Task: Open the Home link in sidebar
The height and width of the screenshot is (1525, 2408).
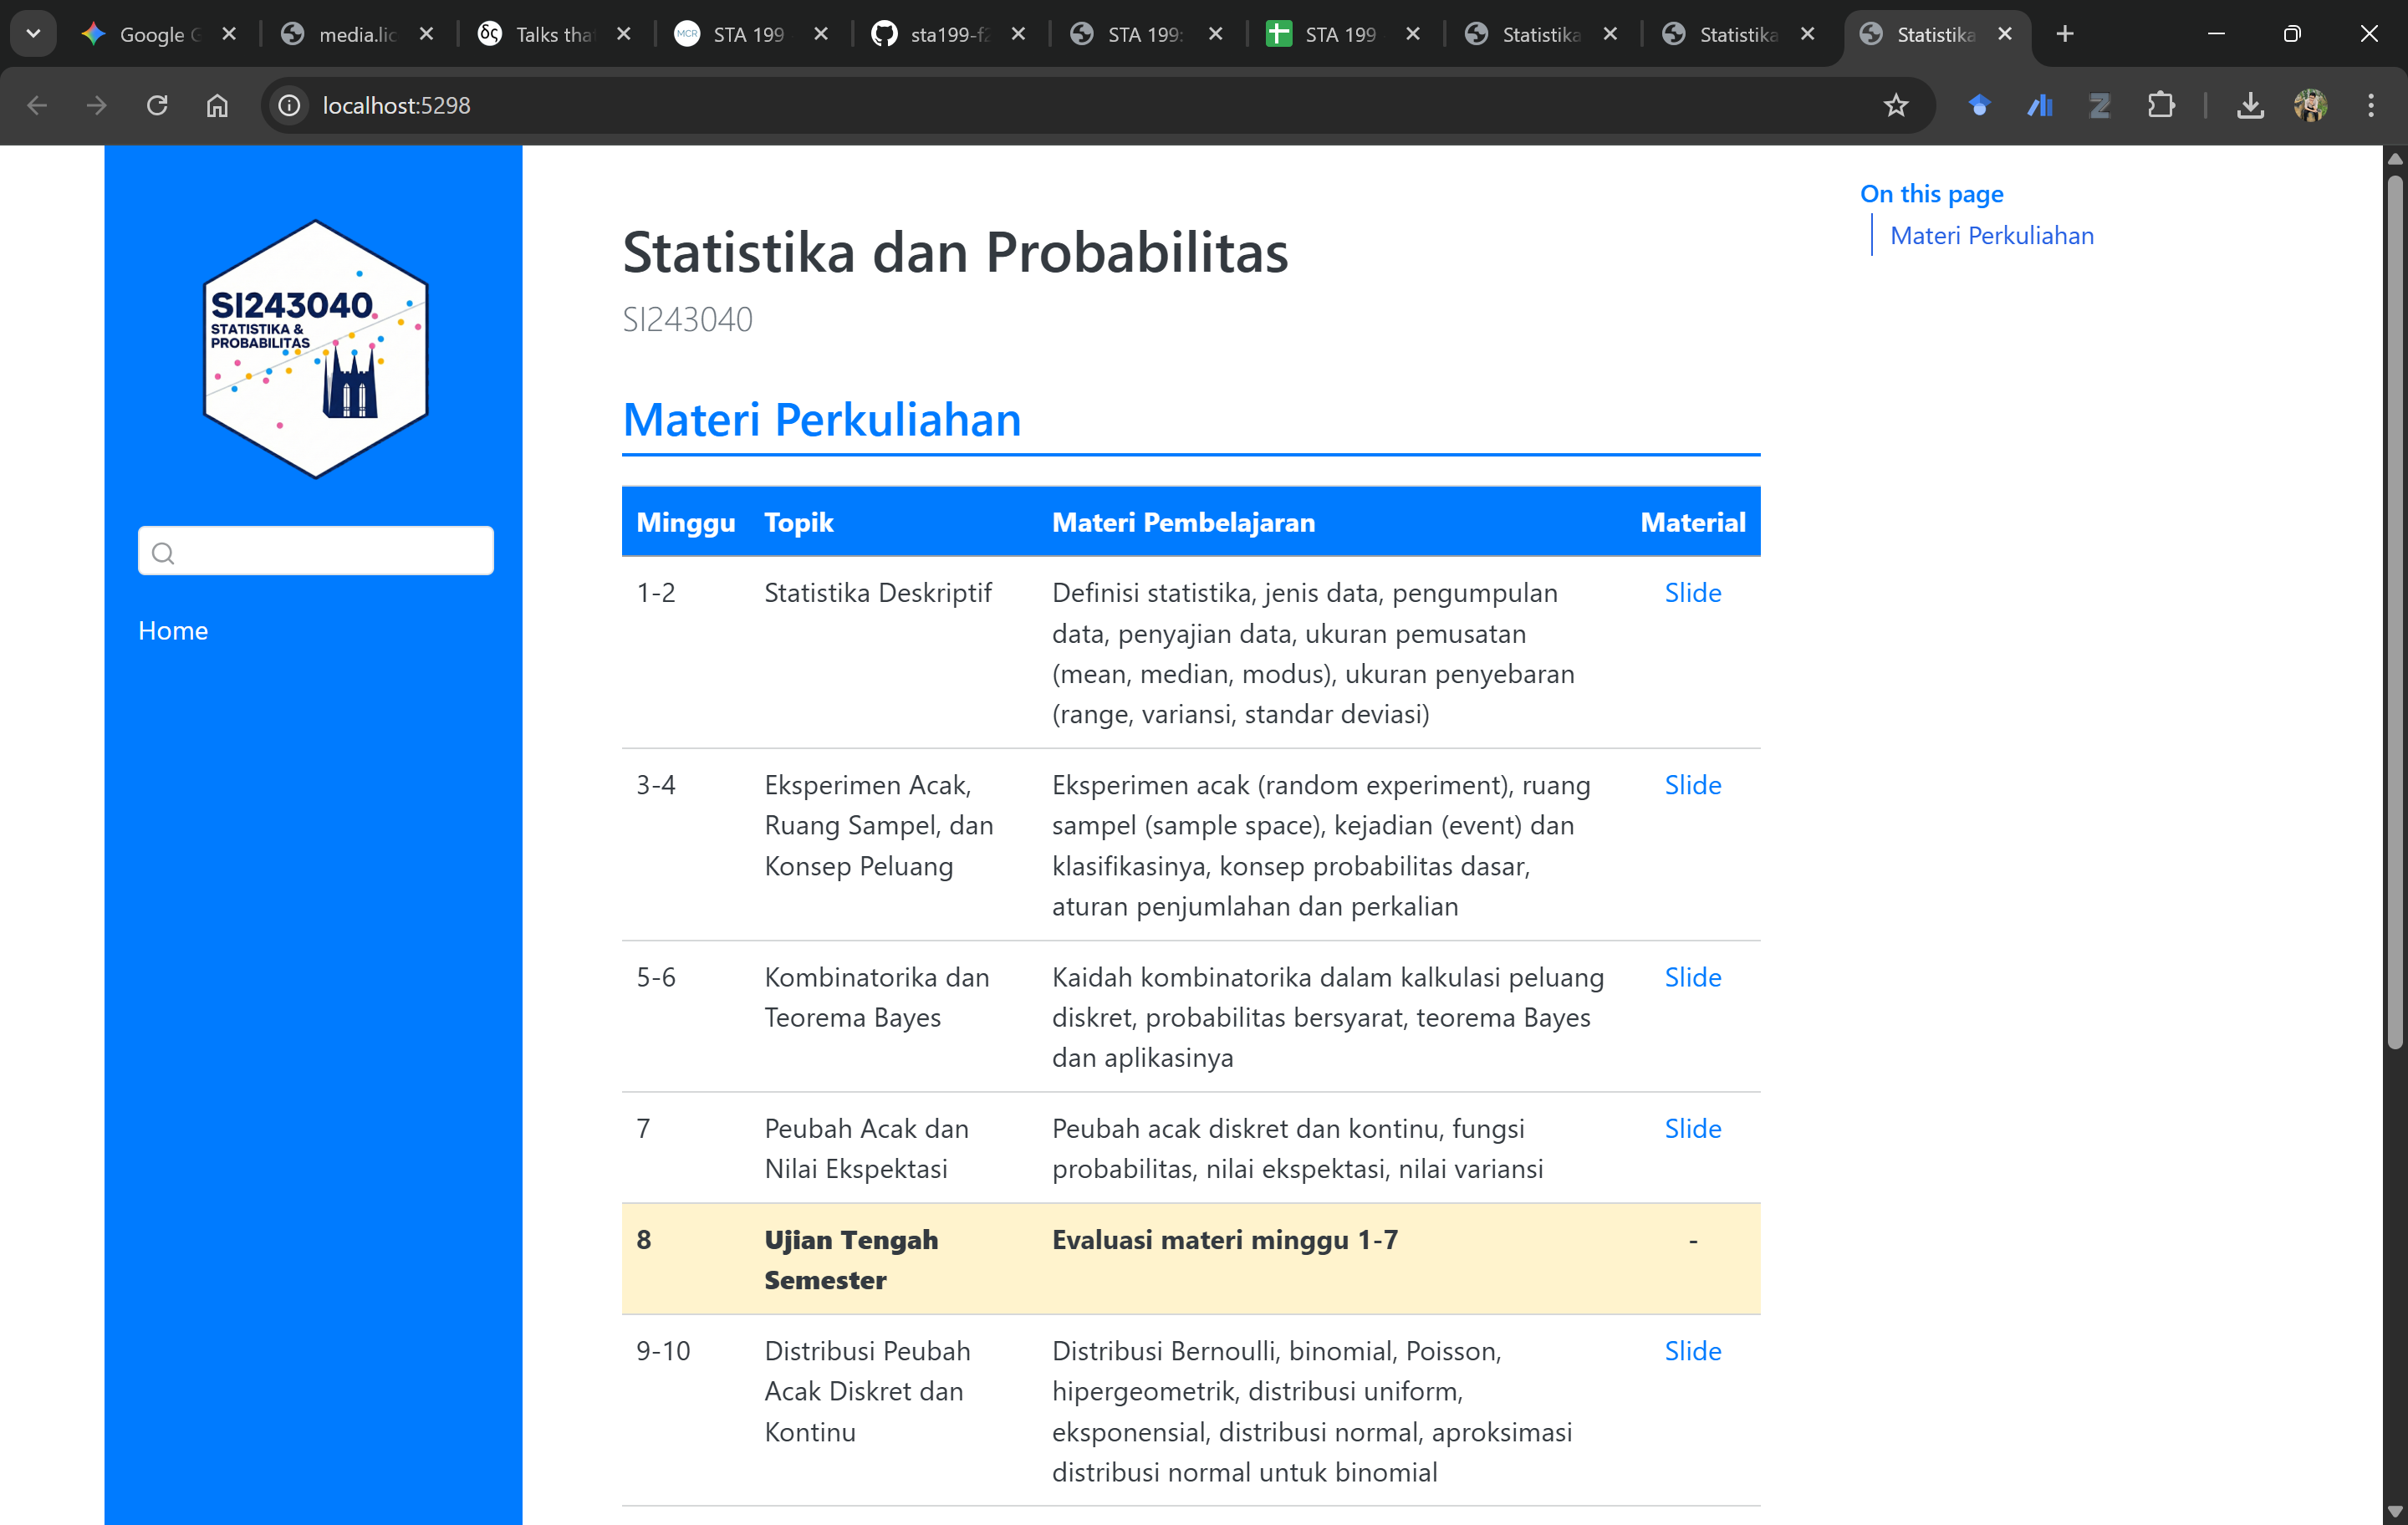Action: pos(172,630)
